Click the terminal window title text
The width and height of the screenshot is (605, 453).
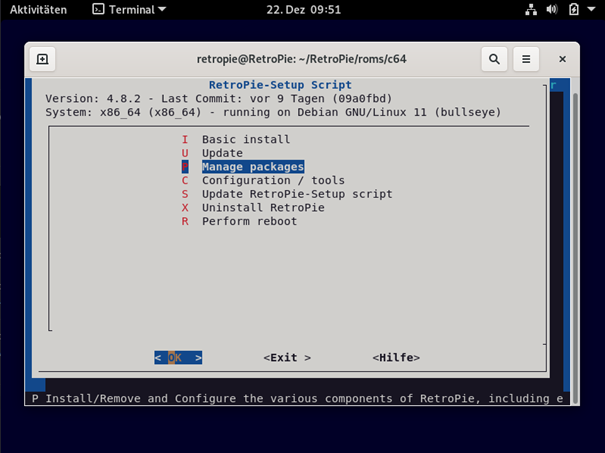pos(301,59)
